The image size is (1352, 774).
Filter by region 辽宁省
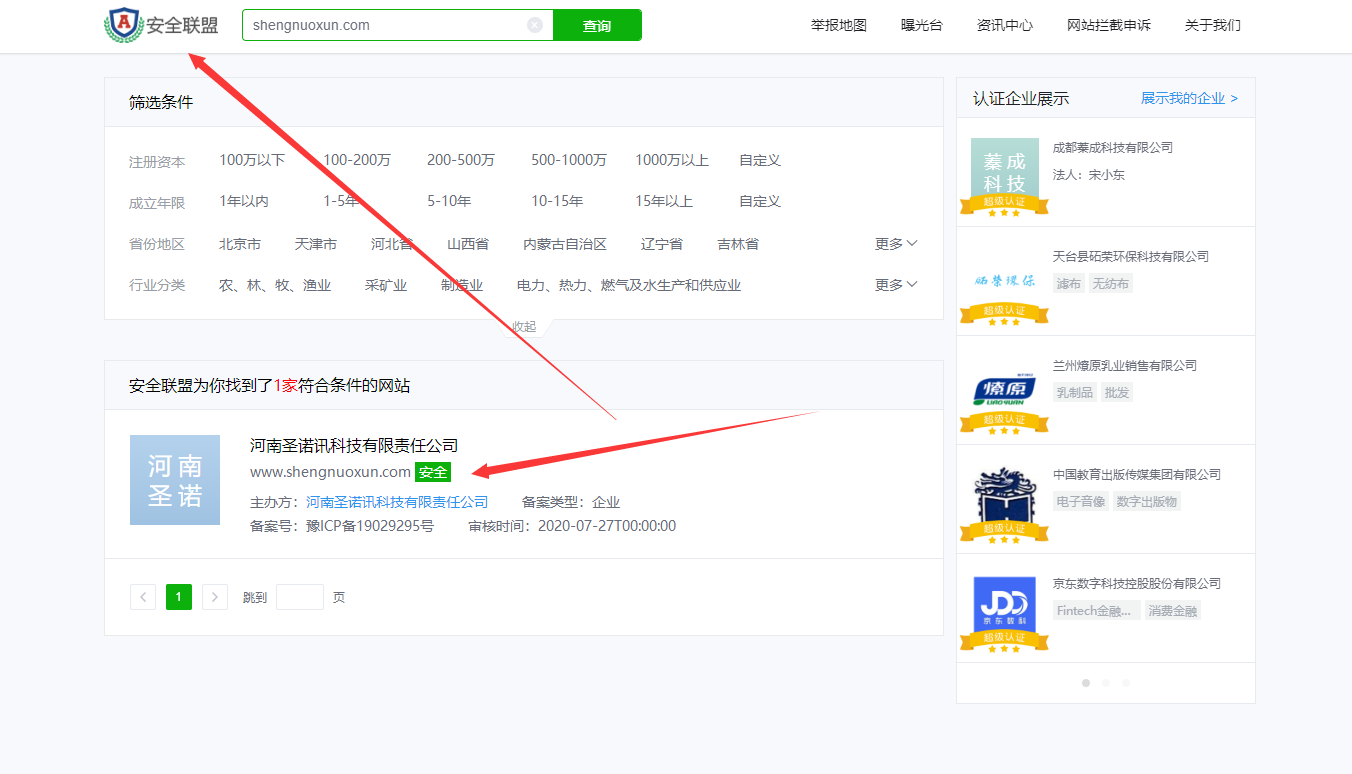click(x=662, y=244)
